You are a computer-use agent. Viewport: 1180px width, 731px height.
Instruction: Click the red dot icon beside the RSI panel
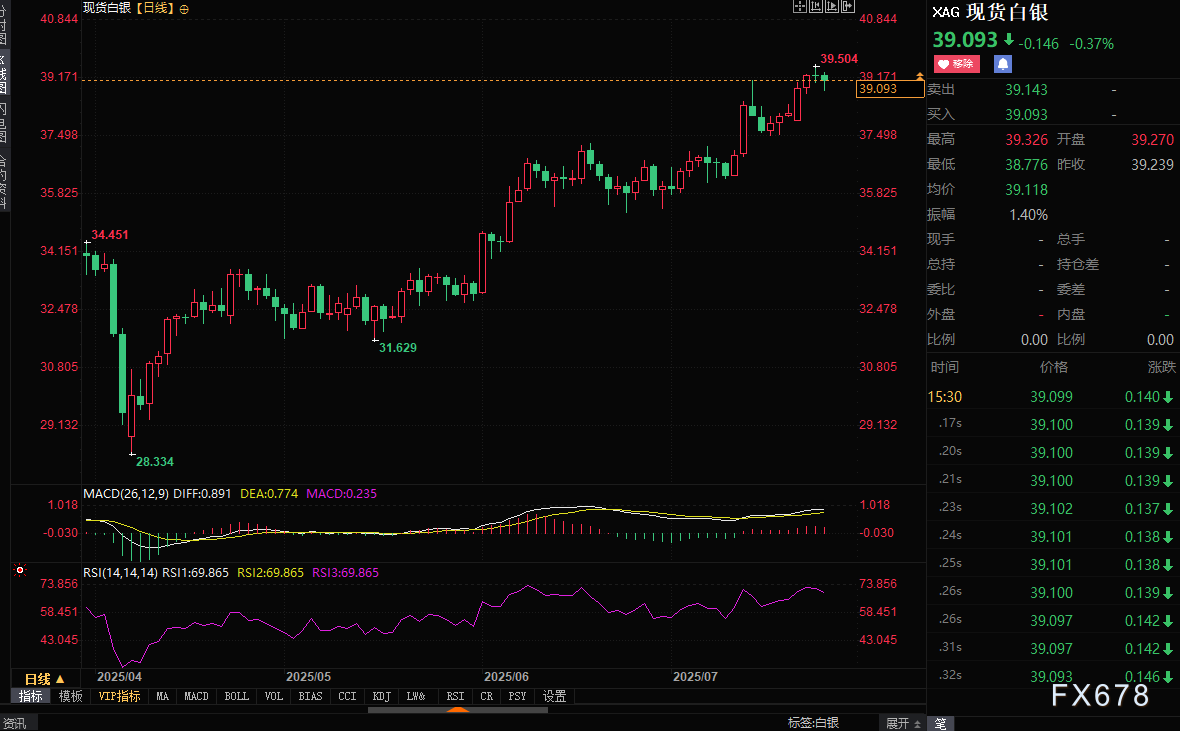pos(19,572)
